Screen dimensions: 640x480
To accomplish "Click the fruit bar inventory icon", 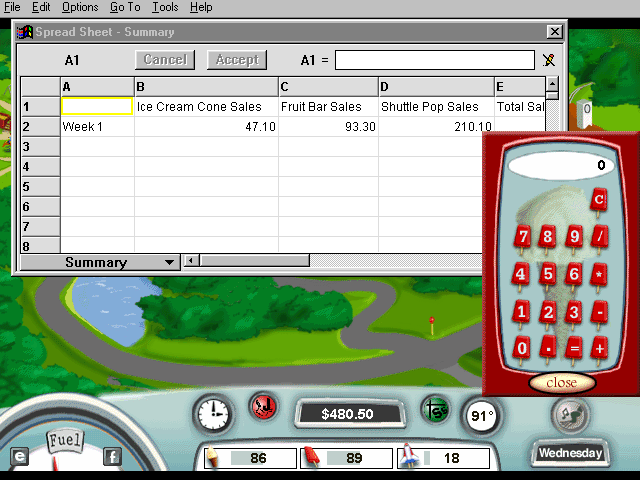I will click(x=312, y=457).
